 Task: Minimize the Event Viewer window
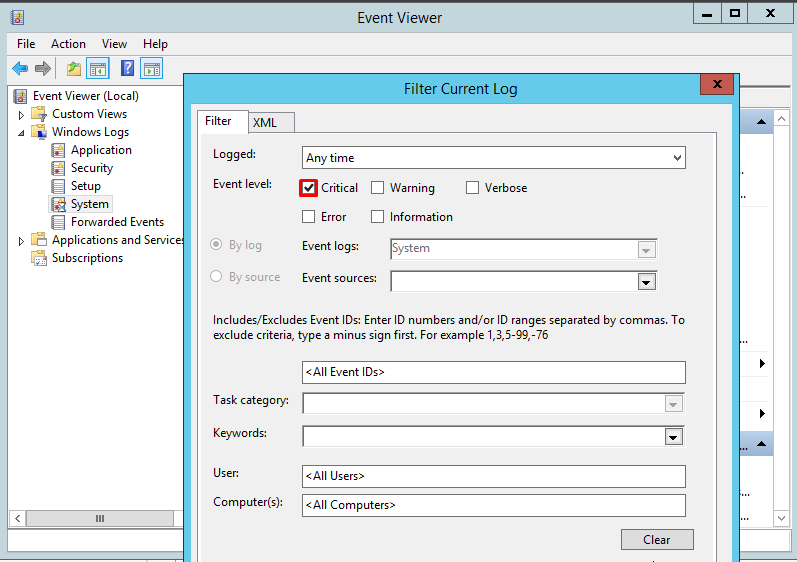707,13
